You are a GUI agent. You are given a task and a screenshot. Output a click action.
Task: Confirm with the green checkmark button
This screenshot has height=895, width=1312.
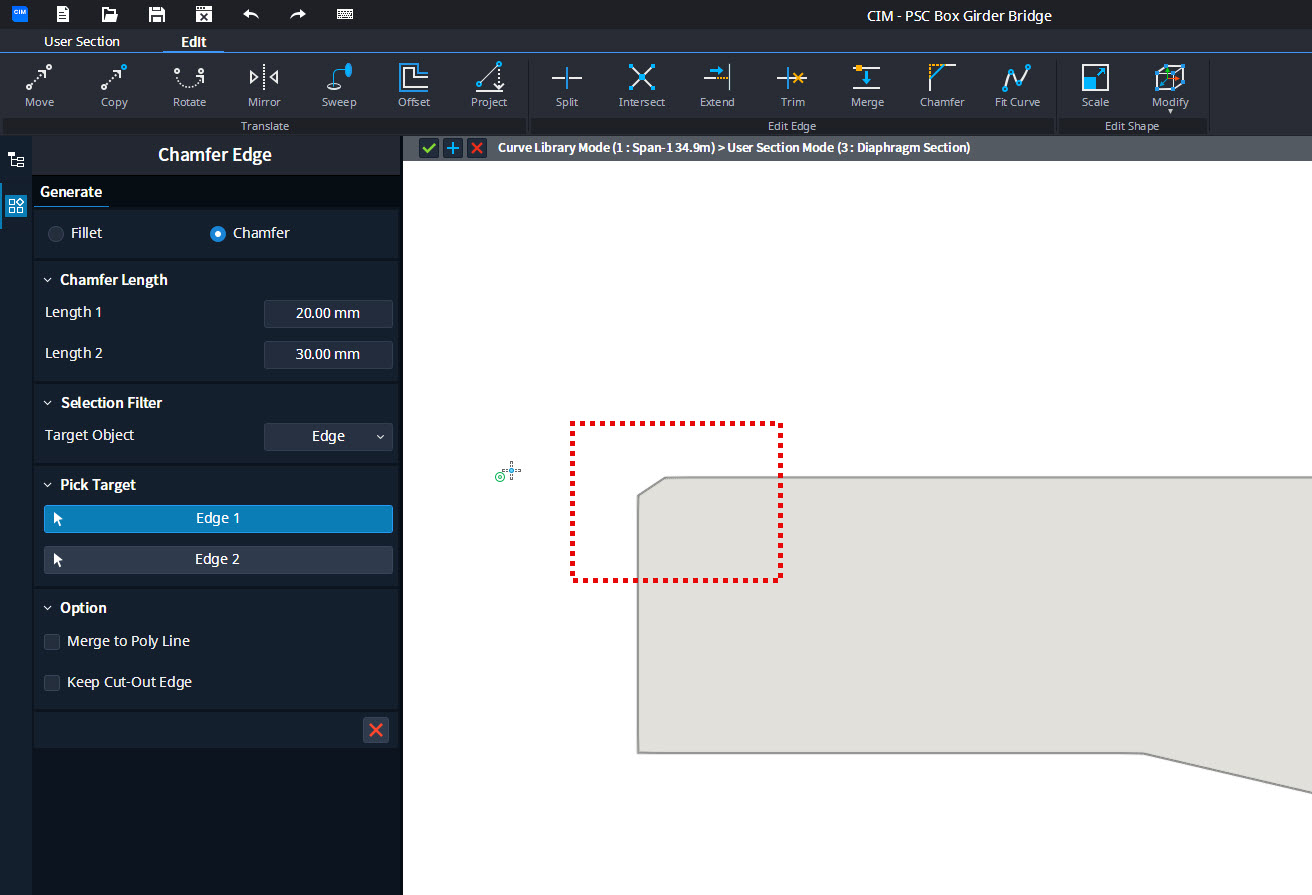(x=429, y=147)
